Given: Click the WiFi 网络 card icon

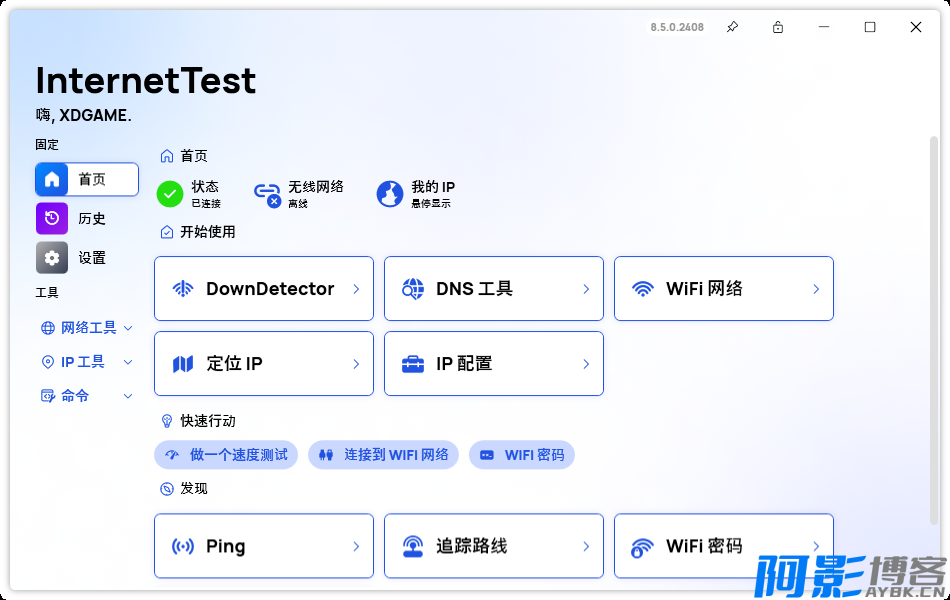Looking at the screenshot, I should pyautogui.click(x=643, y=289).
